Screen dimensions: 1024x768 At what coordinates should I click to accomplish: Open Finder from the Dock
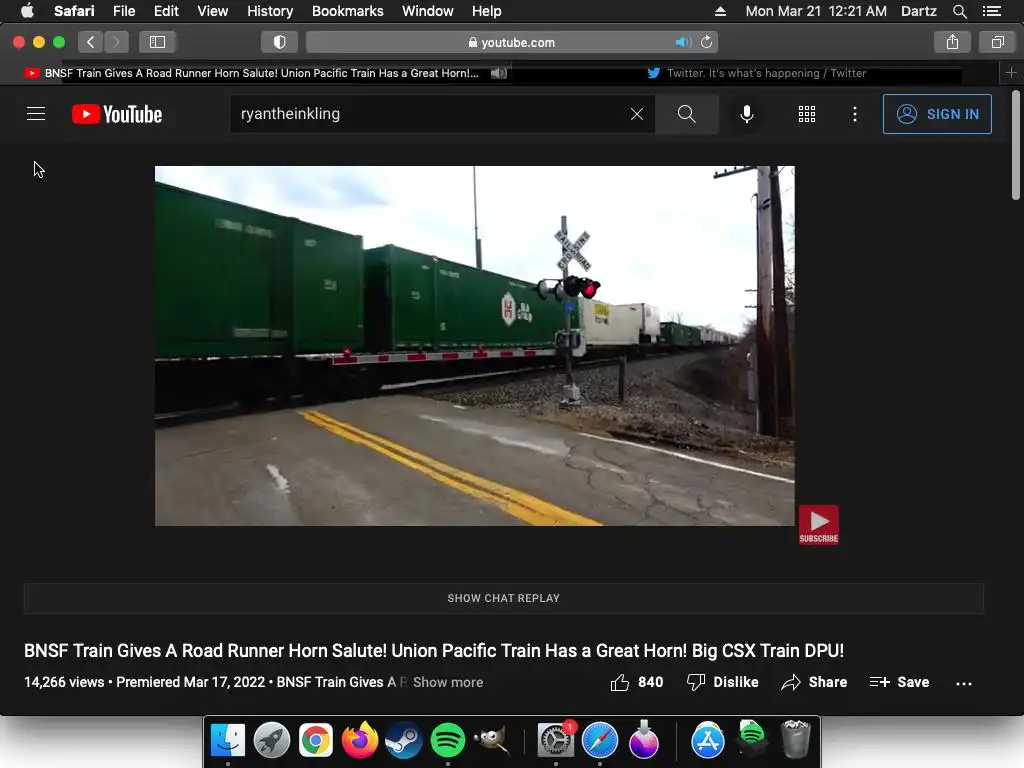(x=228, y=741)
